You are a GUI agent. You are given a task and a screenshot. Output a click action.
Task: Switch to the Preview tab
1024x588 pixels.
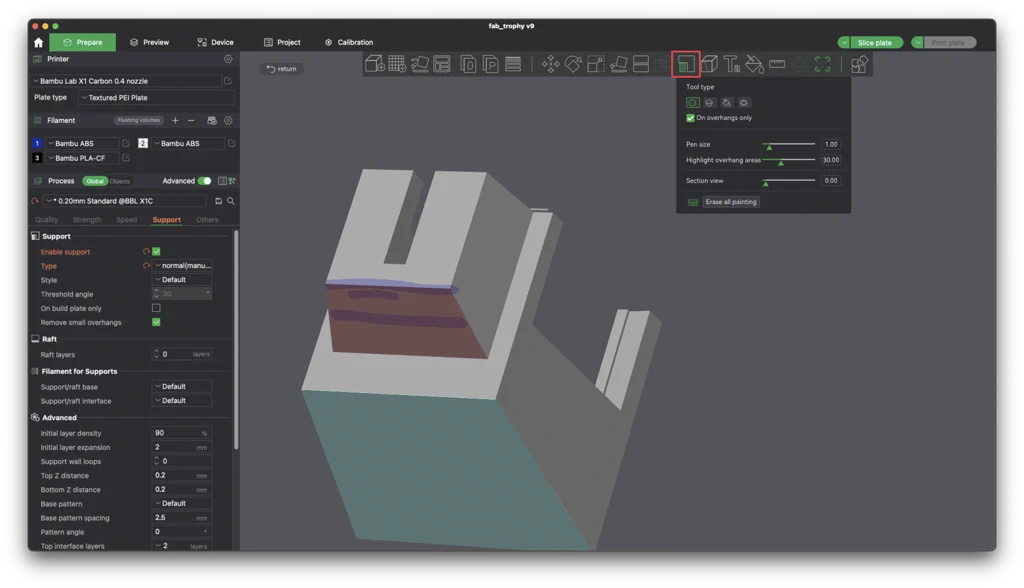tap(150, 42)
